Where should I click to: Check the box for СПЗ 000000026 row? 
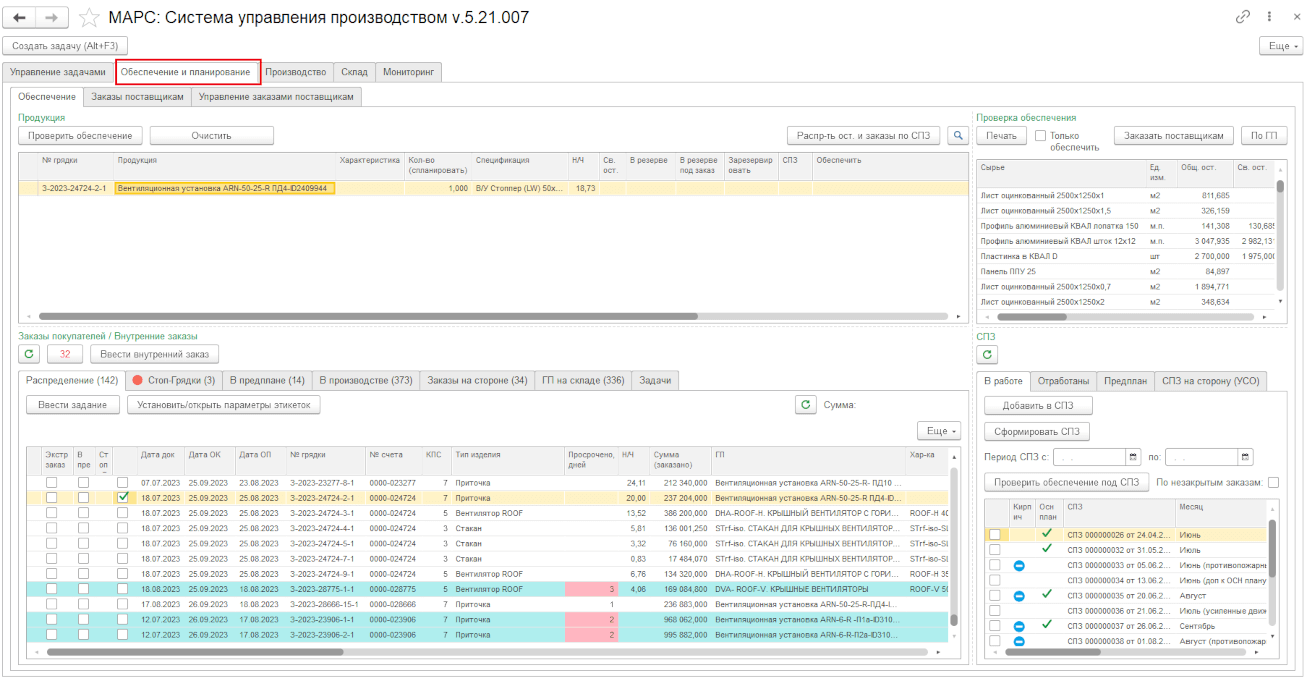tap(994, 535)
